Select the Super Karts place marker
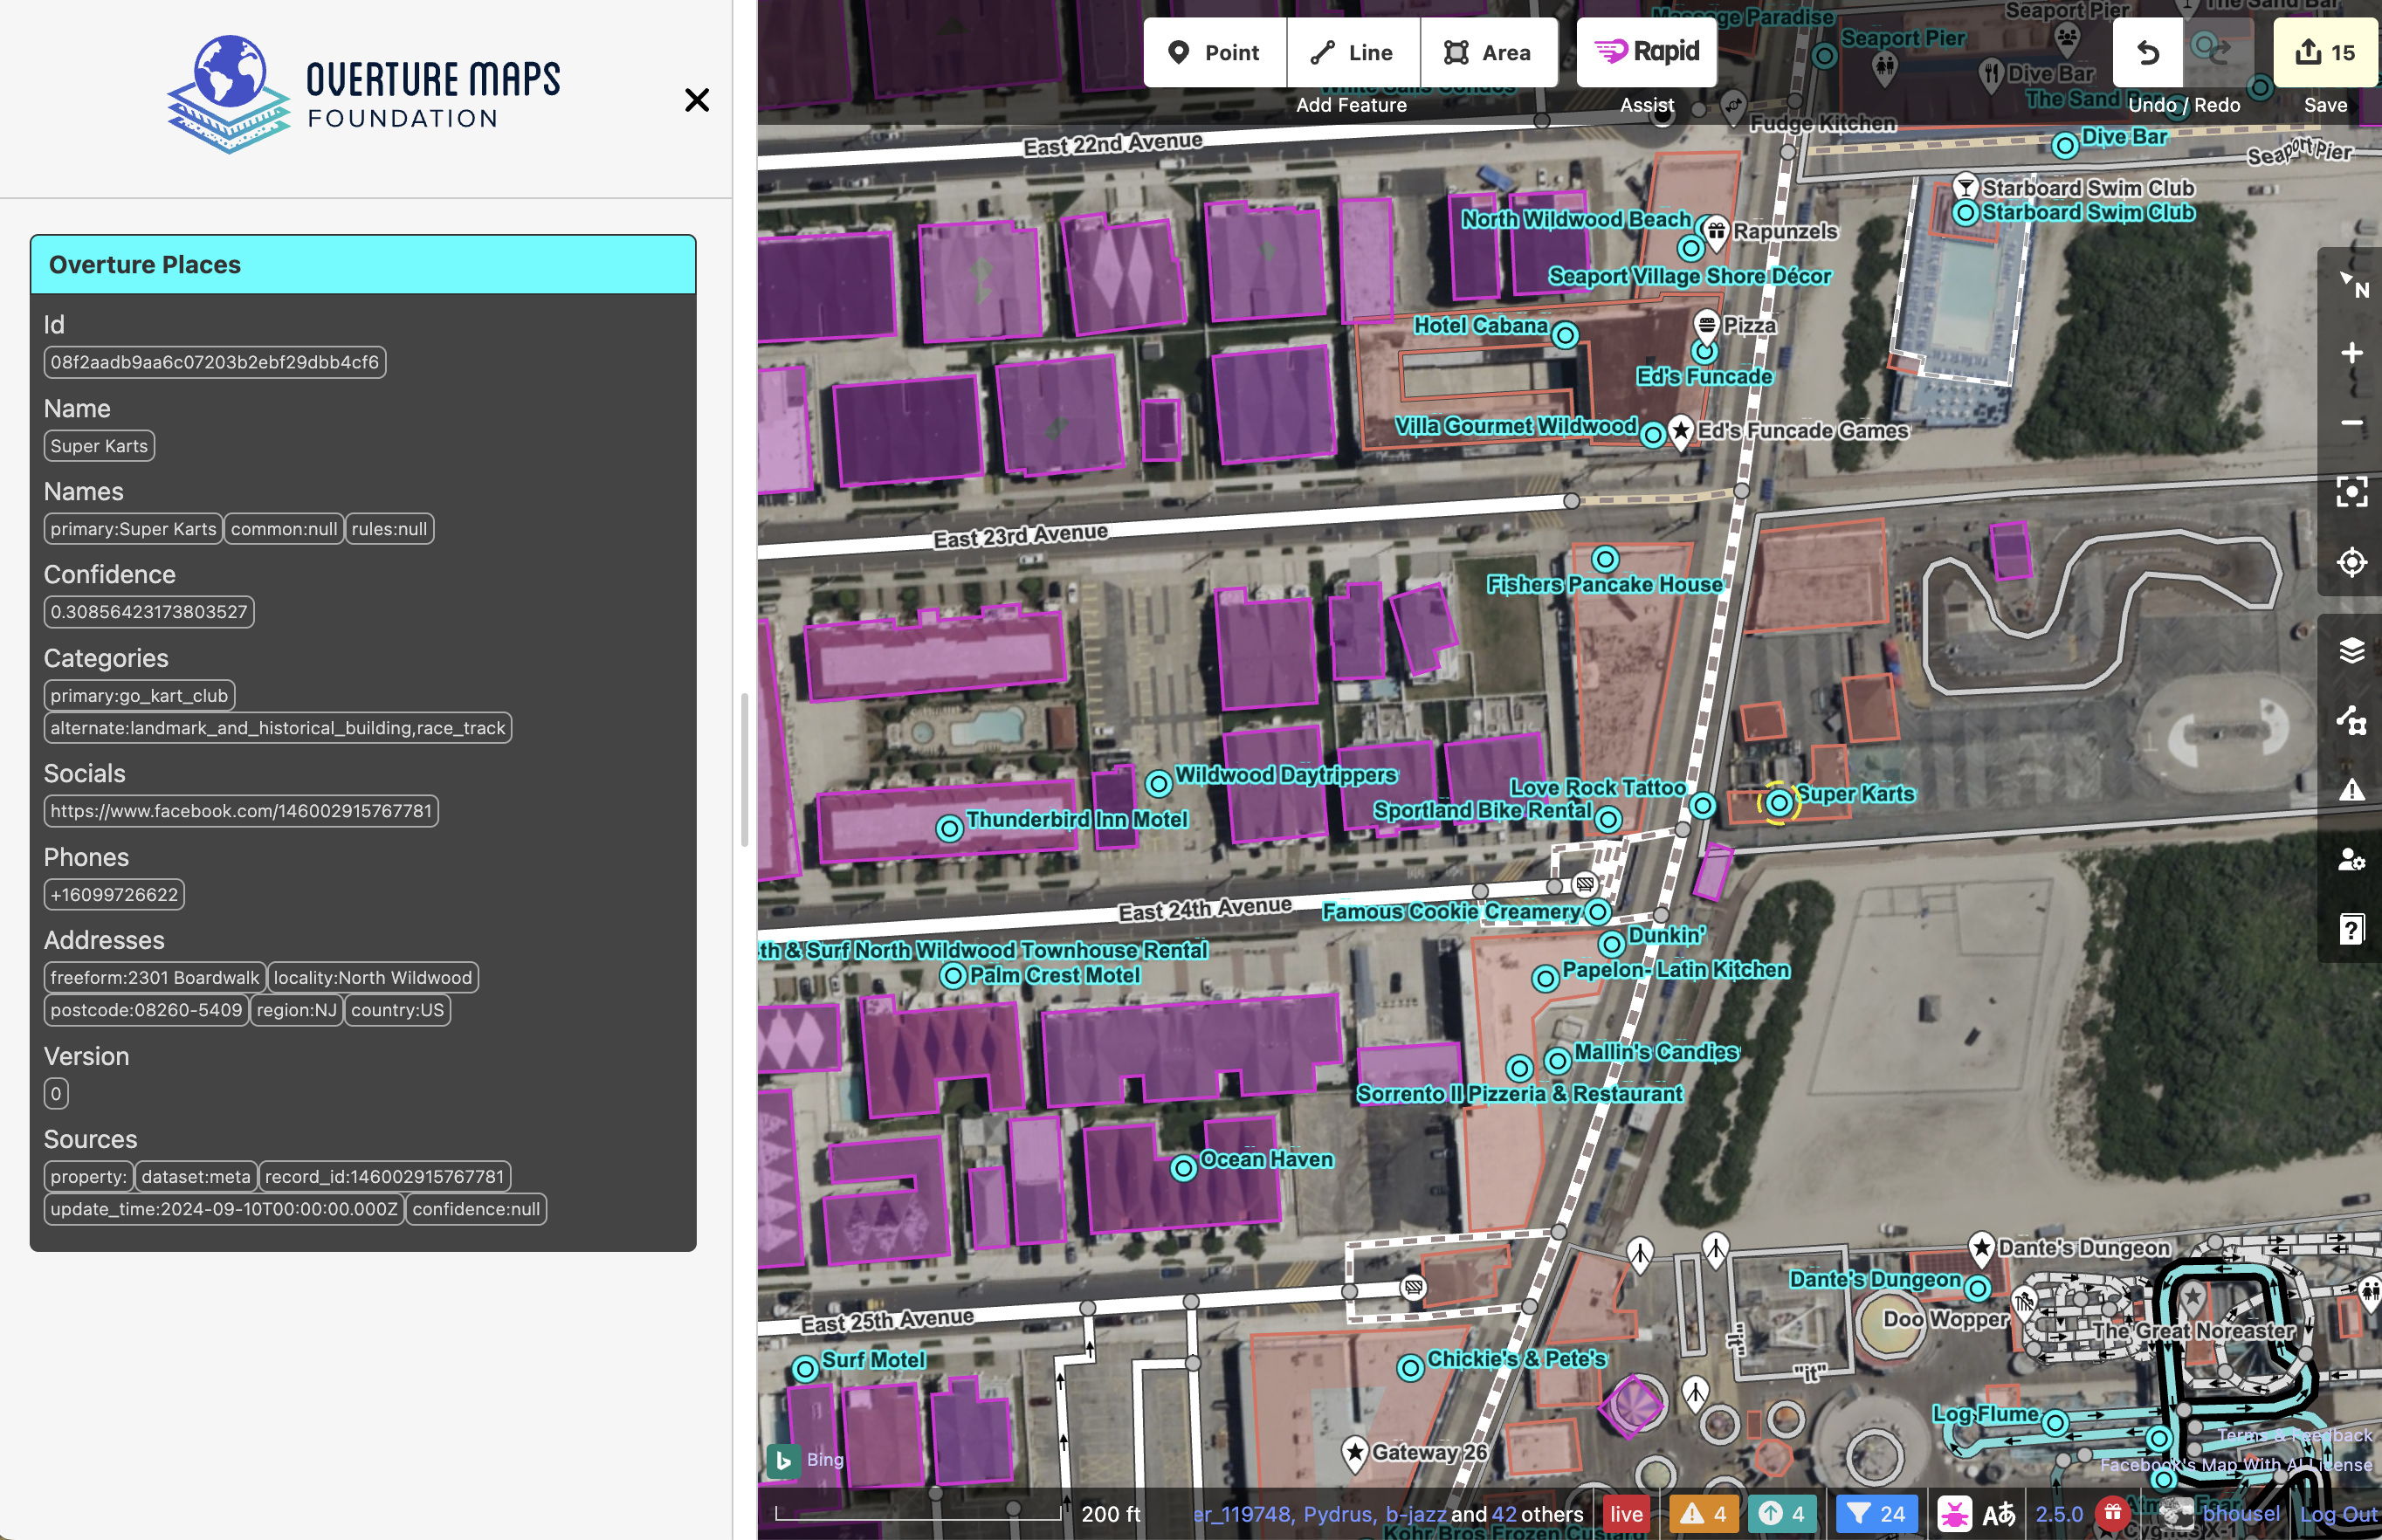This screenshot has height=1540, width=2382. 1778,803
